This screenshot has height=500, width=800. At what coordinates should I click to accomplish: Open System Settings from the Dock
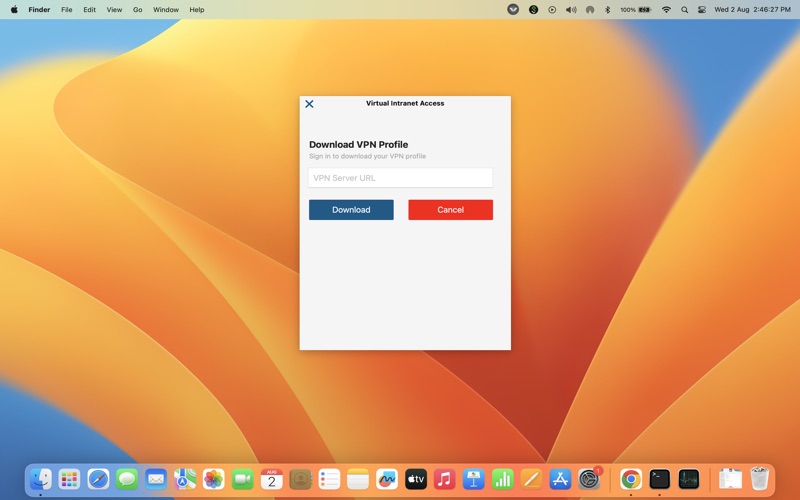[589, 479]
